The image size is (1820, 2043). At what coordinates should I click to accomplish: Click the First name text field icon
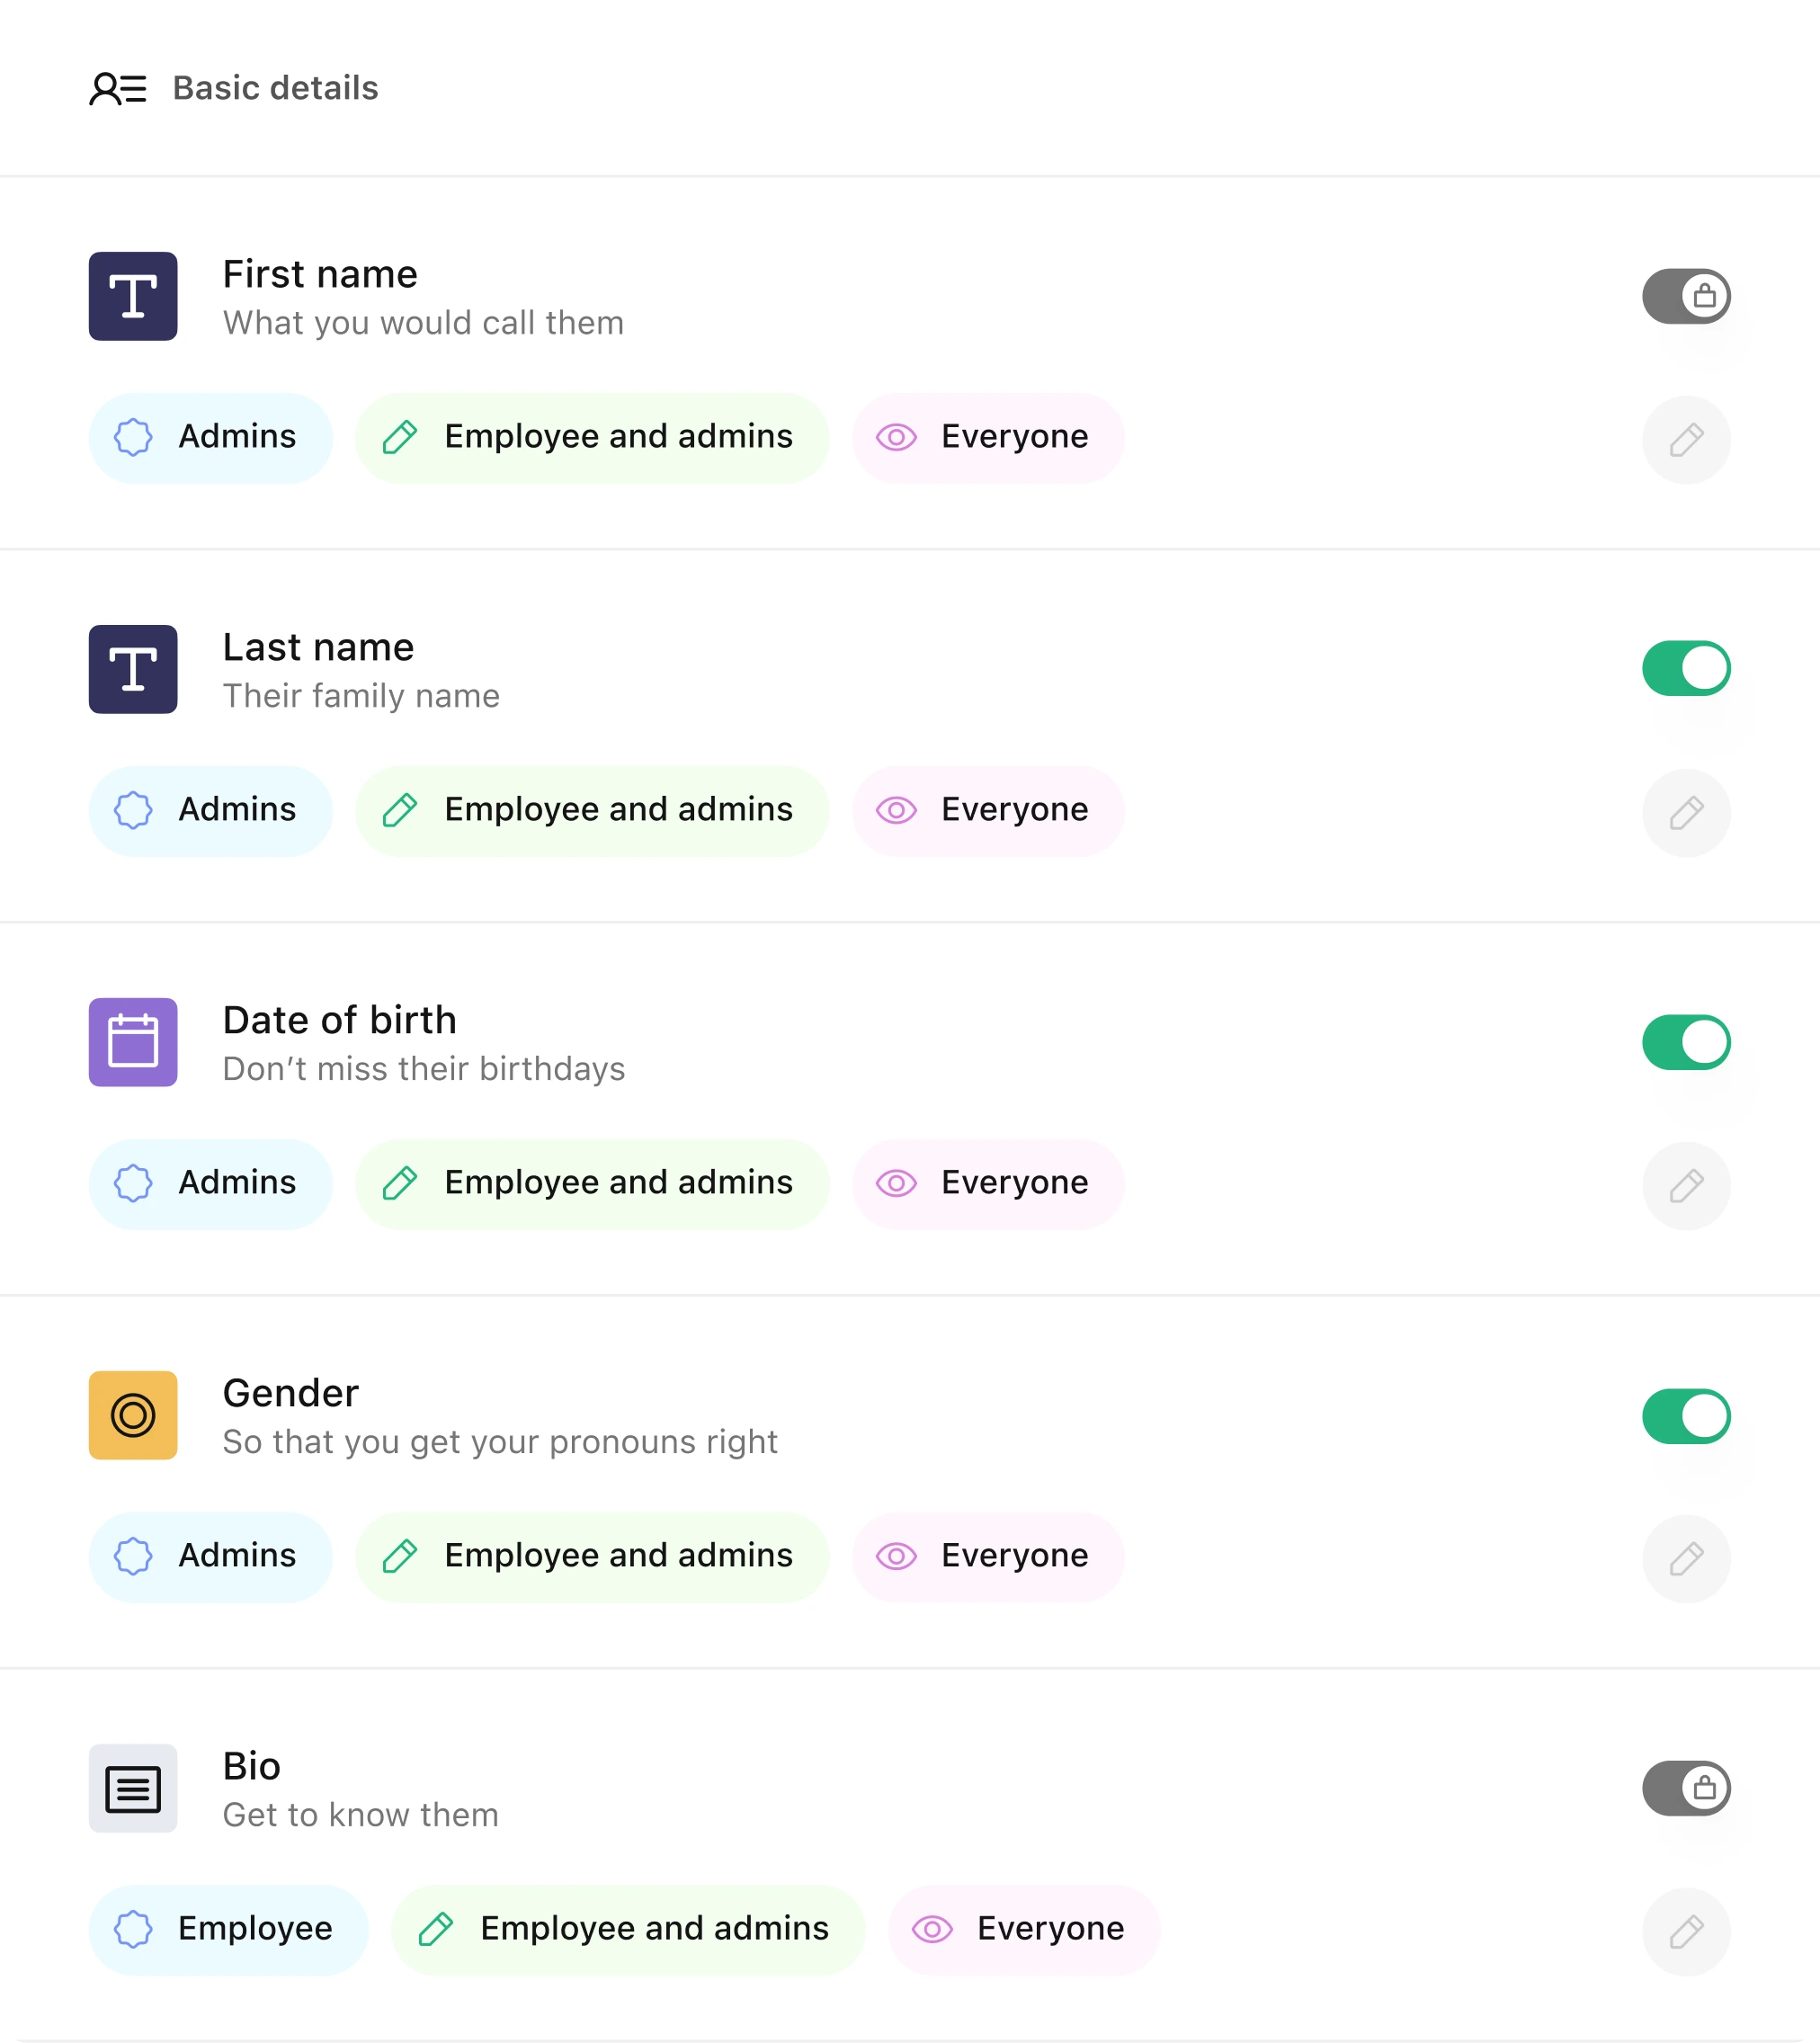pyautogui.click(x=133, y=296)
